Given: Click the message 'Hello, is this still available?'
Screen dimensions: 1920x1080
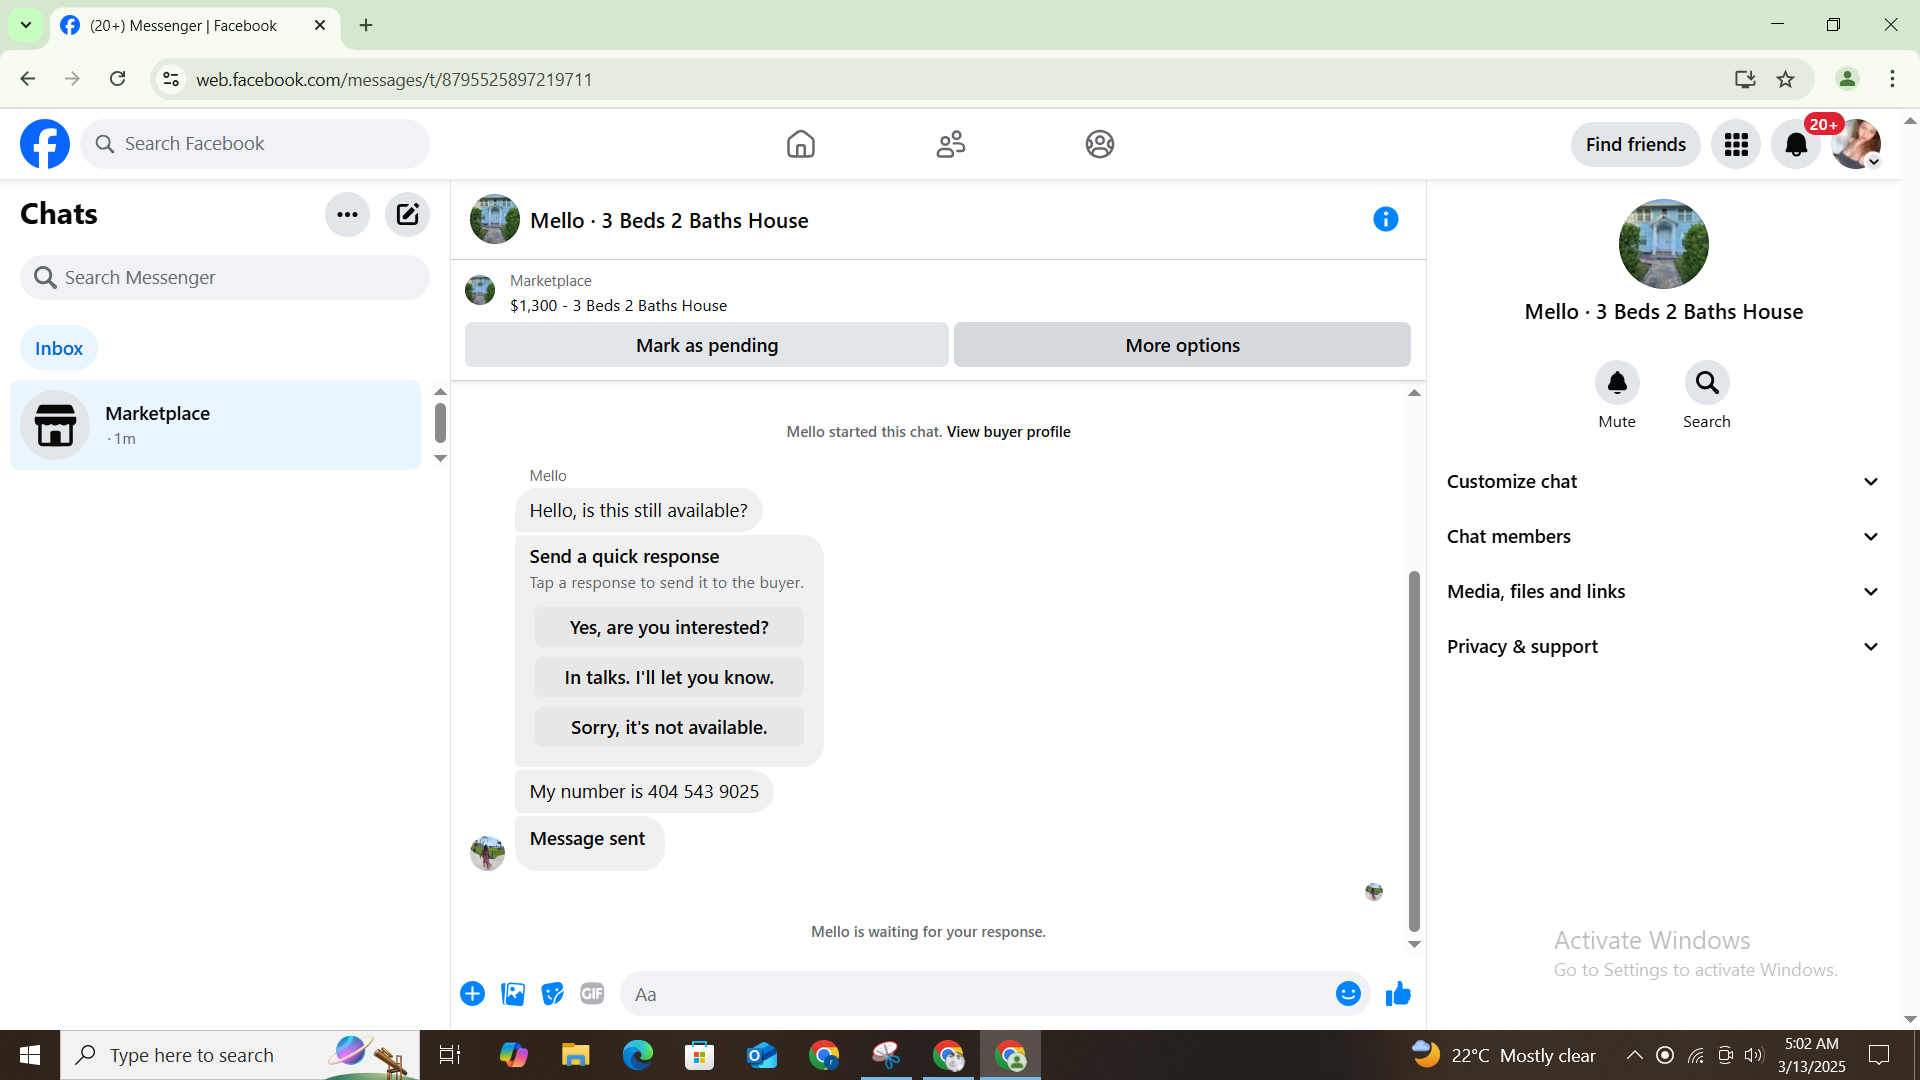Looking at the screenshot, I should click(638, 511).
